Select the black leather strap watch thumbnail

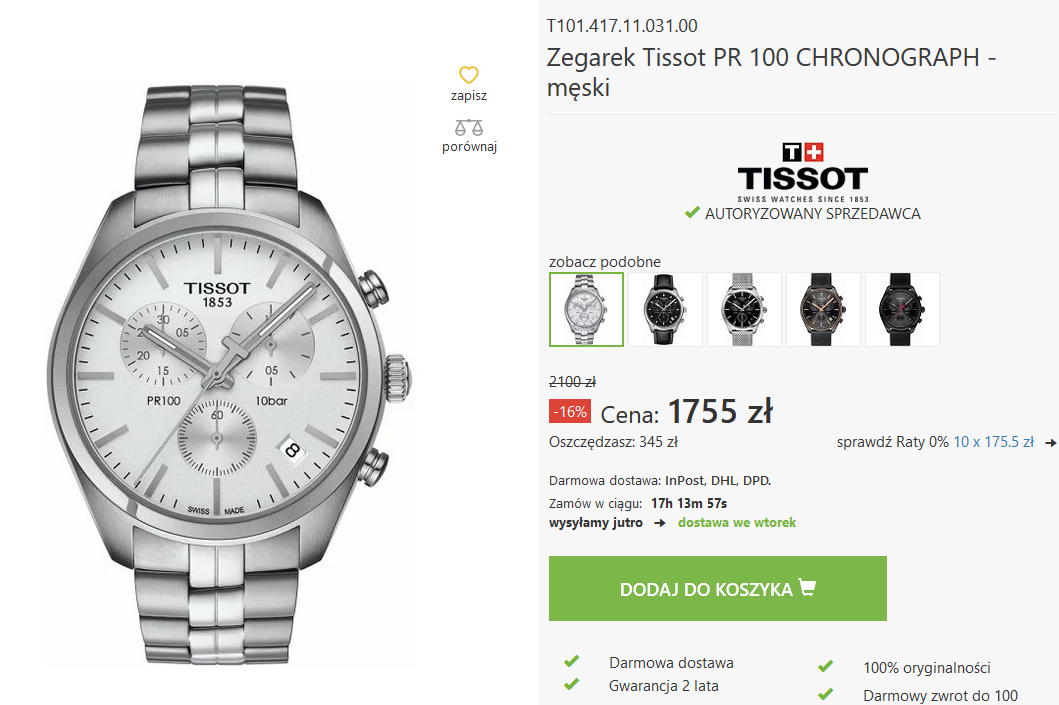665,309
